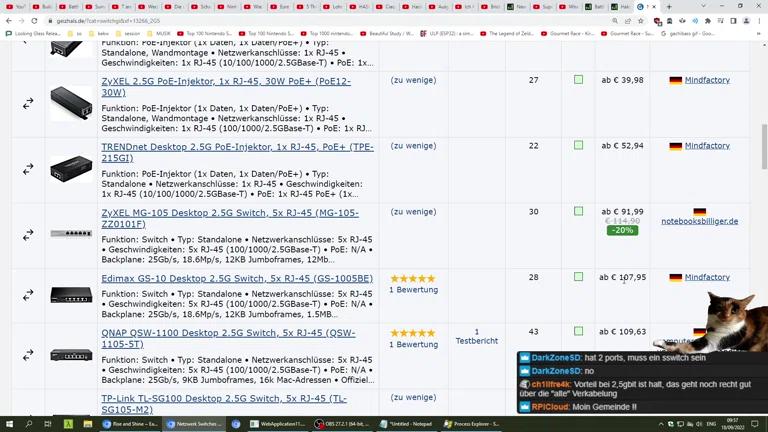Click compare arrows icon for Edimax GS-10
This screenshot has height=432, width=768.
[x=28, y=295]
